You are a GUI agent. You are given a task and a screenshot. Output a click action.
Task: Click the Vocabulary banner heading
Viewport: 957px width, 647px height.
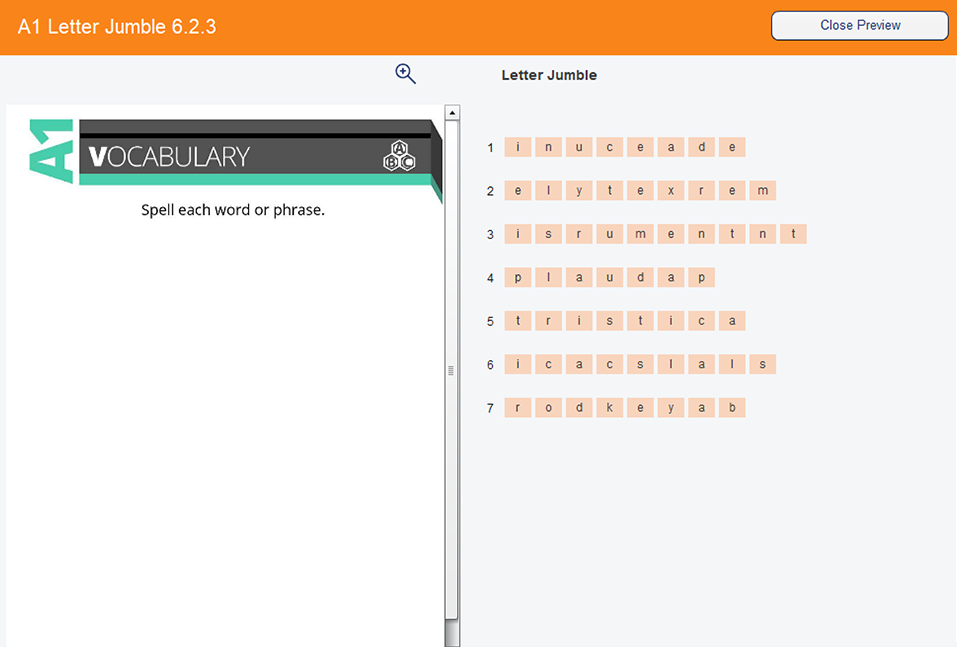click(170, 157)
